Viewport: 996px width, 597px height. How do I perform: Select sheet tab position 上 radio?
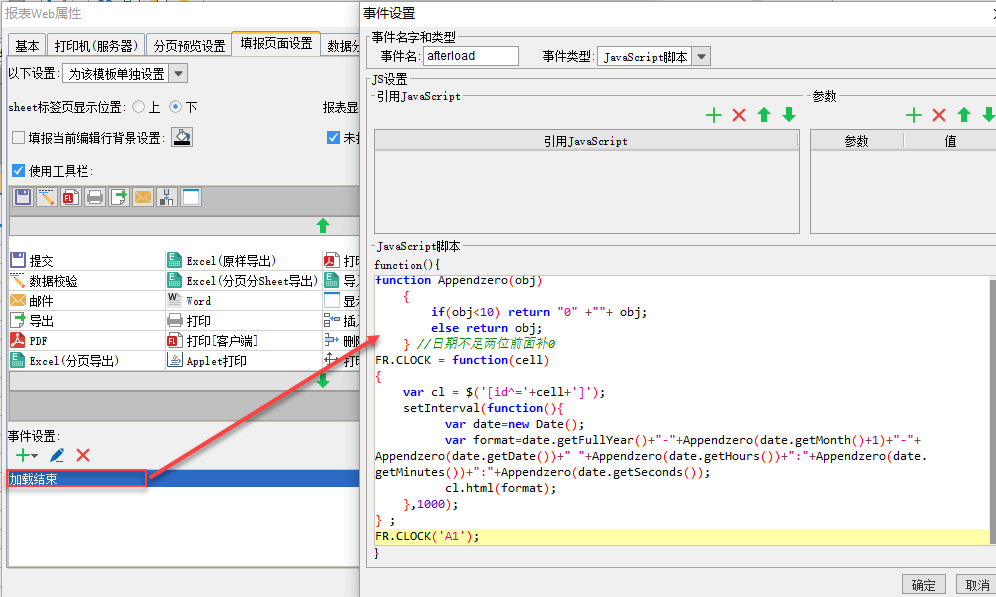[x=138, y=107]
